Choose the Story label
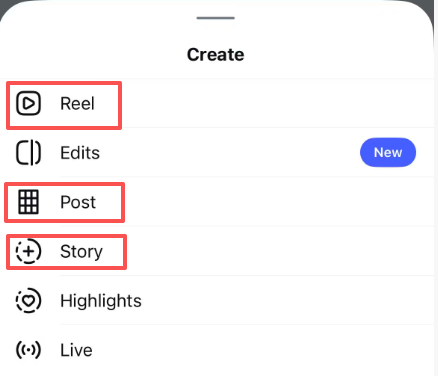This screenshot has width=438, height=376. tap(81, 252)
